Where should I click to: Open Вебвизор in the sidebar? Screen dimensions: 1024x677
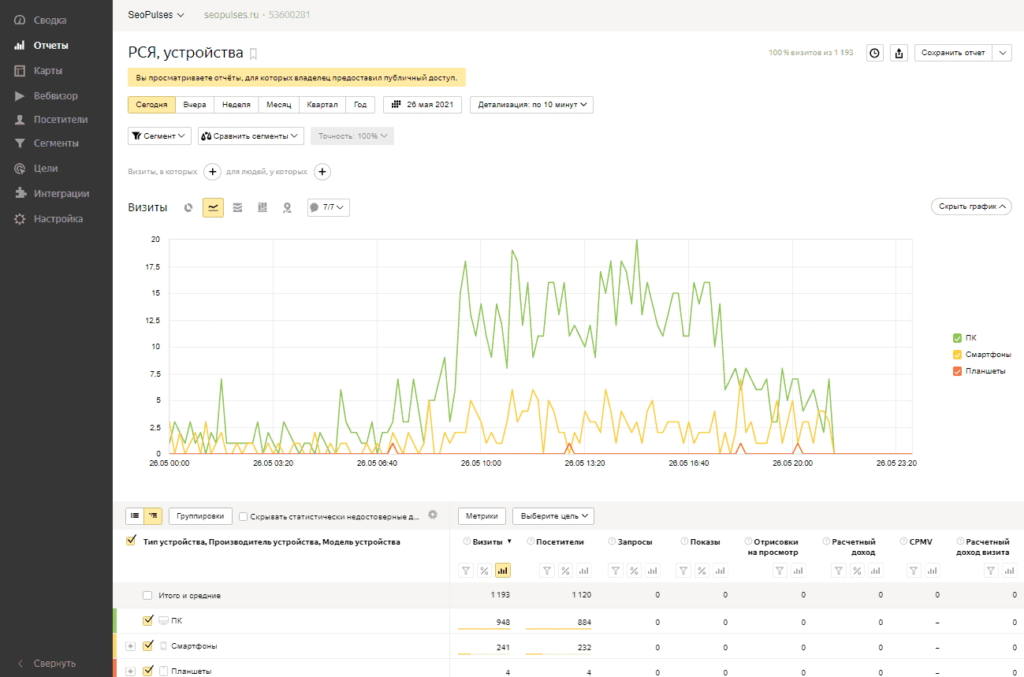click(x=56, y=96)
